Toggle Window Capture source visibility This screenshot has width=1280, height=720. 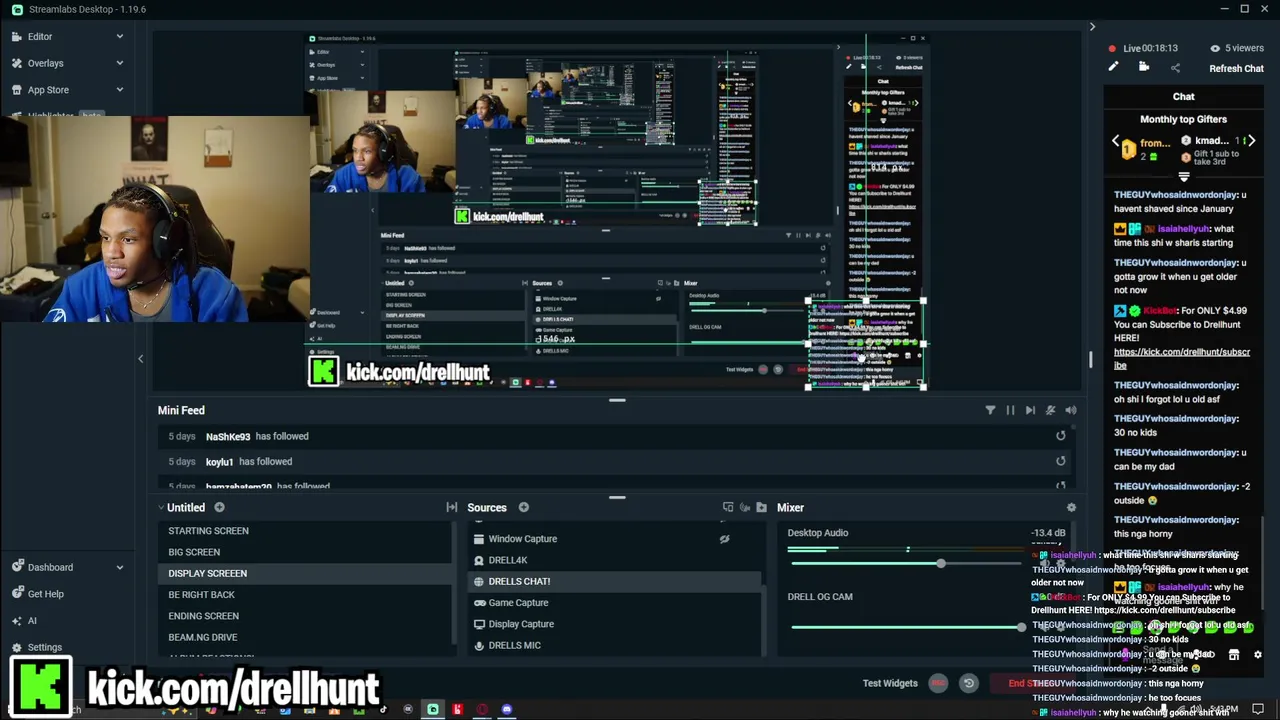tap(724, 539)
